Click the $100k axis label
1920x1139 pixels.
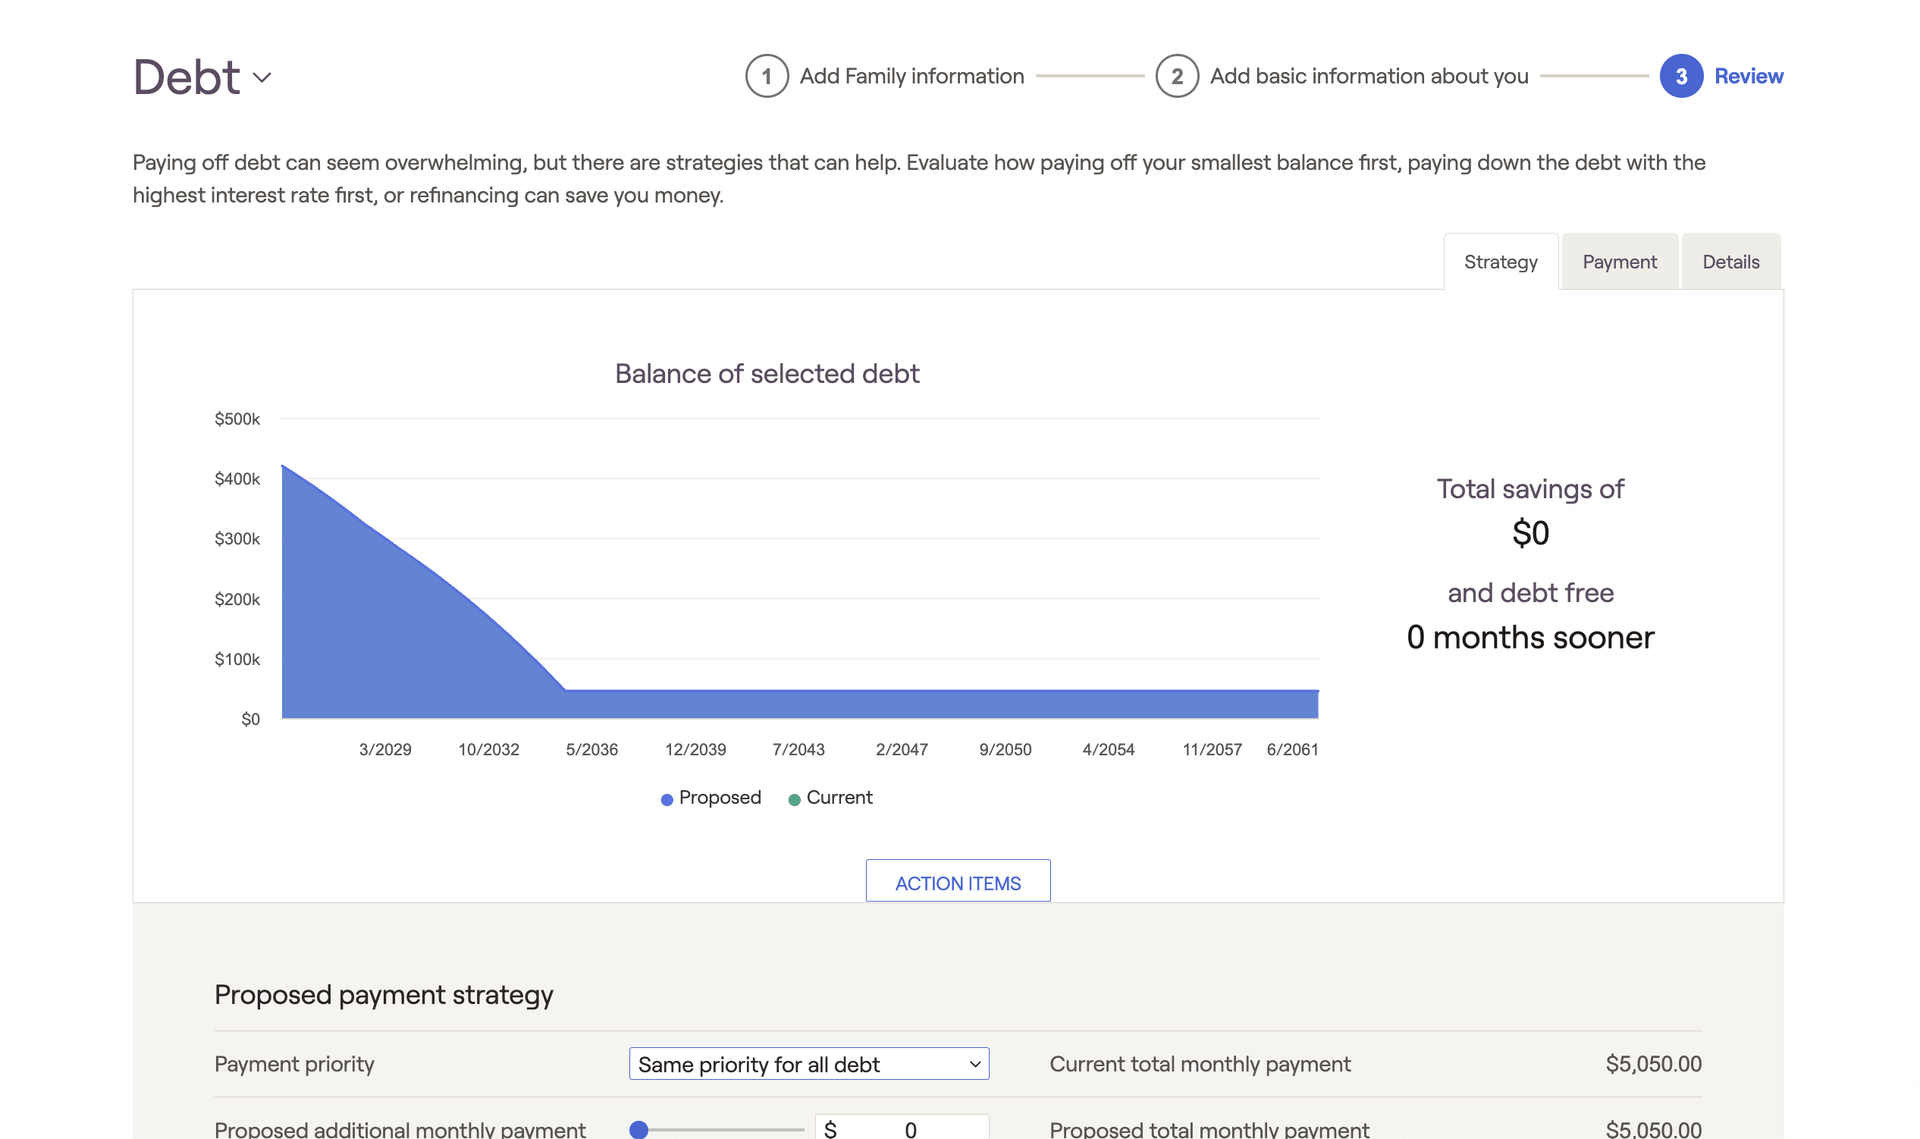coord(237,659)
